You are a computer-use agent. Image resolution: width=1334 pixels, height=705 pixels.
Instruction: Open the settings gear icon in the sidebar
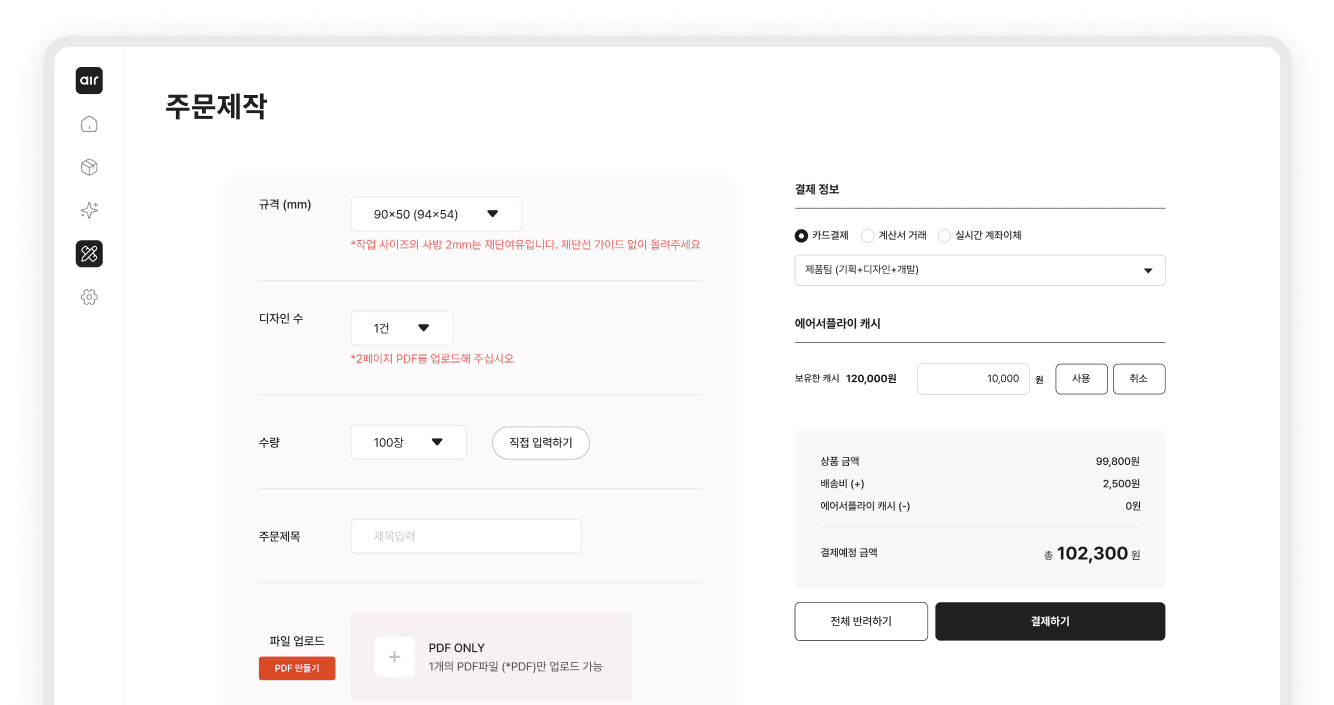(x=89, y=297)
